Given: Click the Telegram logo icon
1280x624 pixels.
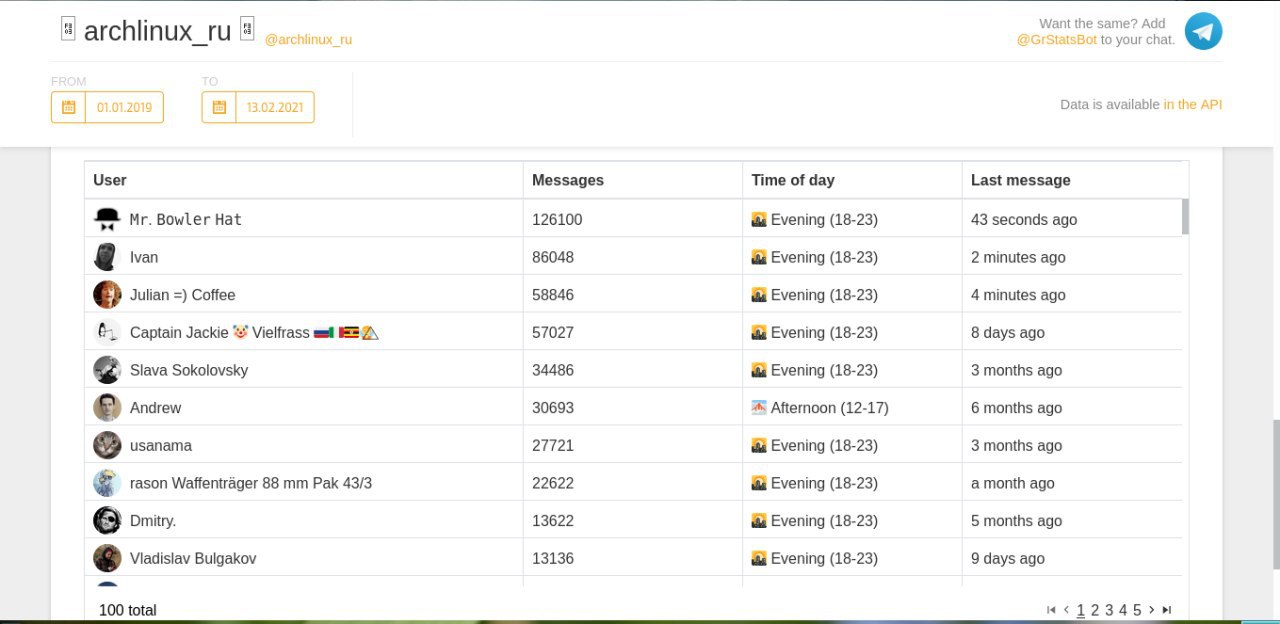Looking at the screenshot, I should point(1203,31).
